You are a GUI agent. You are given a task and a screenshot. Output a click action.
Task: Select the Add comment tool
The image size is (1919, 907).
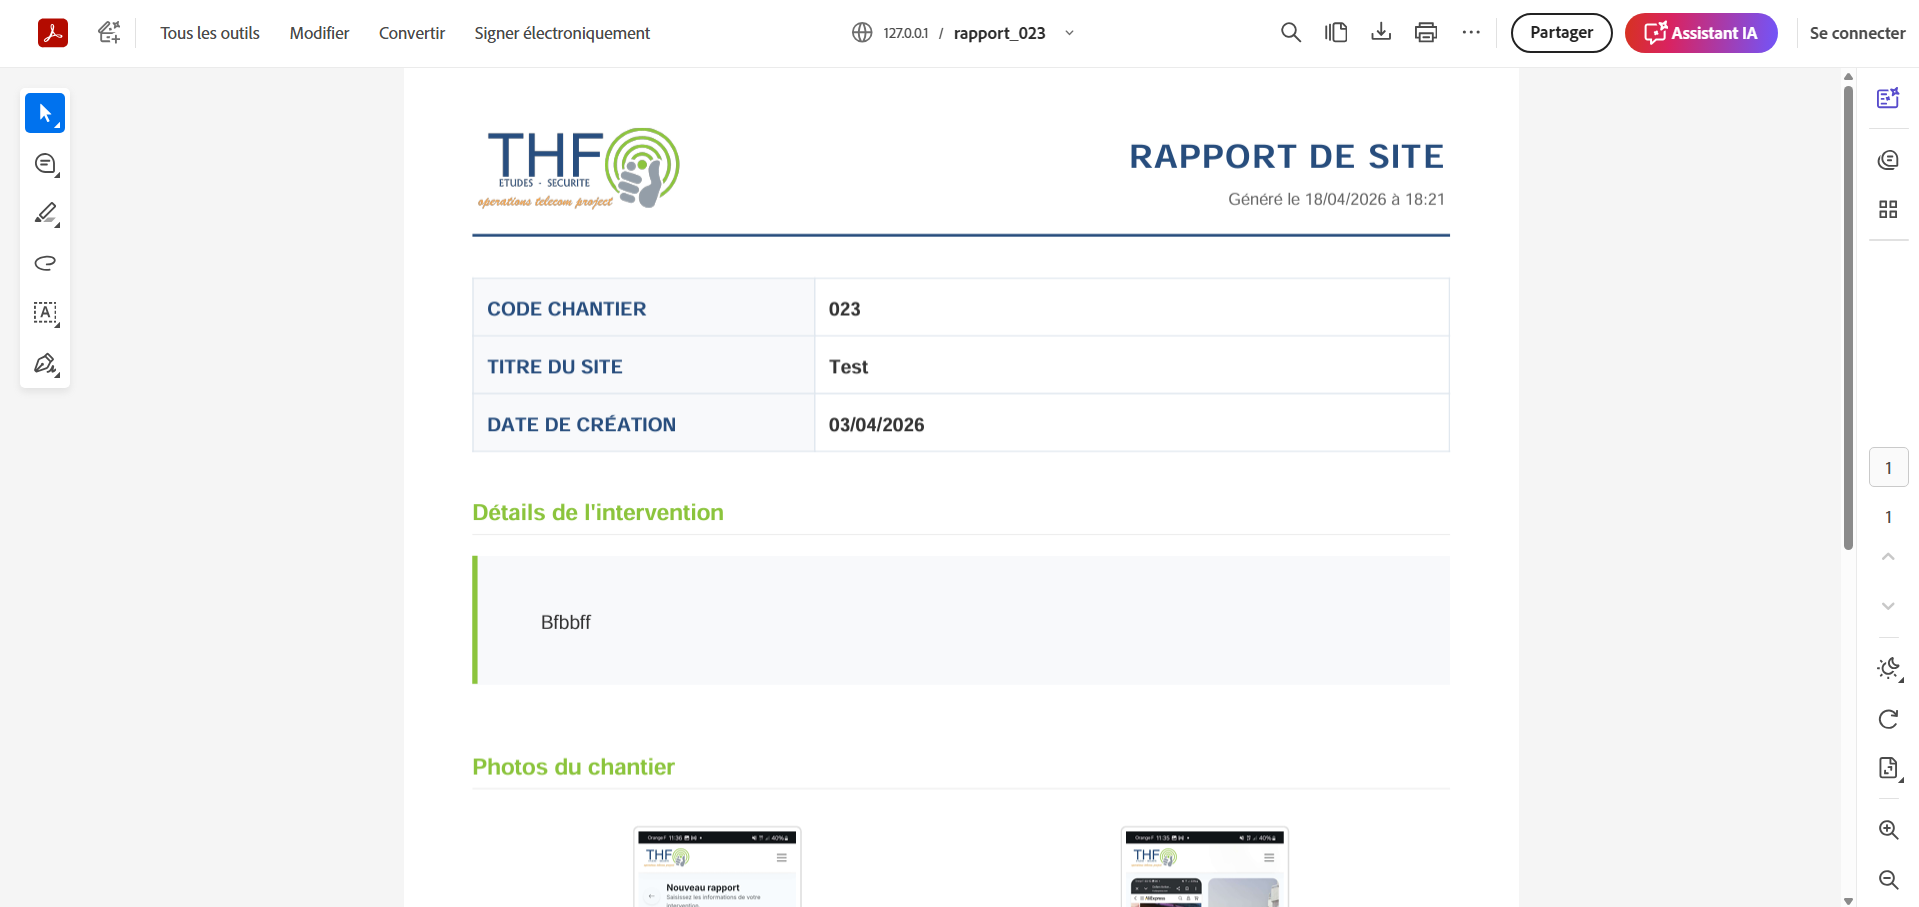pos(44,163)
